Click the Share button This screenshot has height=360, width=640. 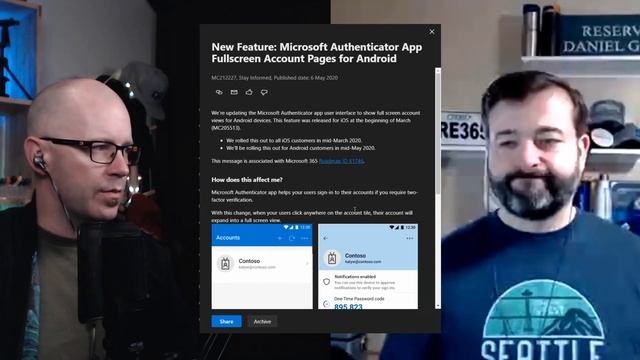(x=226, y=321)
